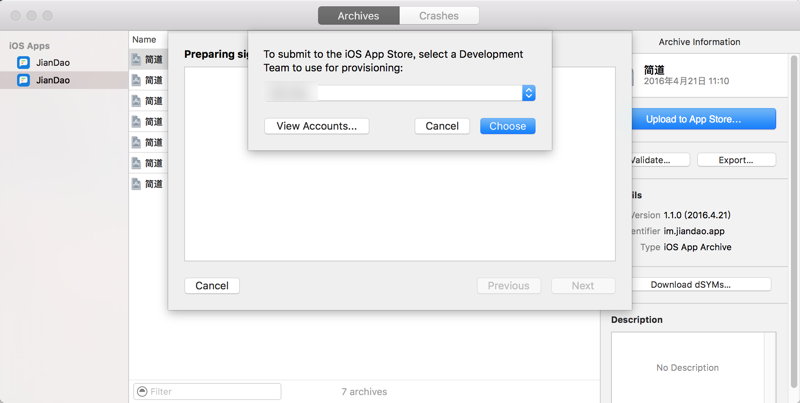Viewport: 800px width, 403px height.
Task: Click the selected JianDao app icon in sidebar
Action: coord(23,80)
